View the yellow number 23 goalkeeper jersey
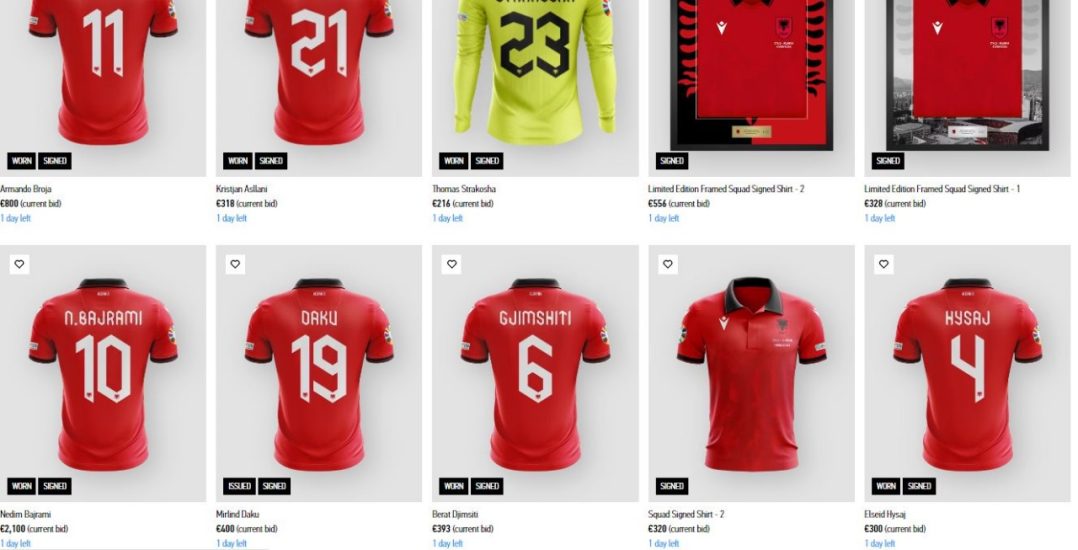 click(535, 69)
